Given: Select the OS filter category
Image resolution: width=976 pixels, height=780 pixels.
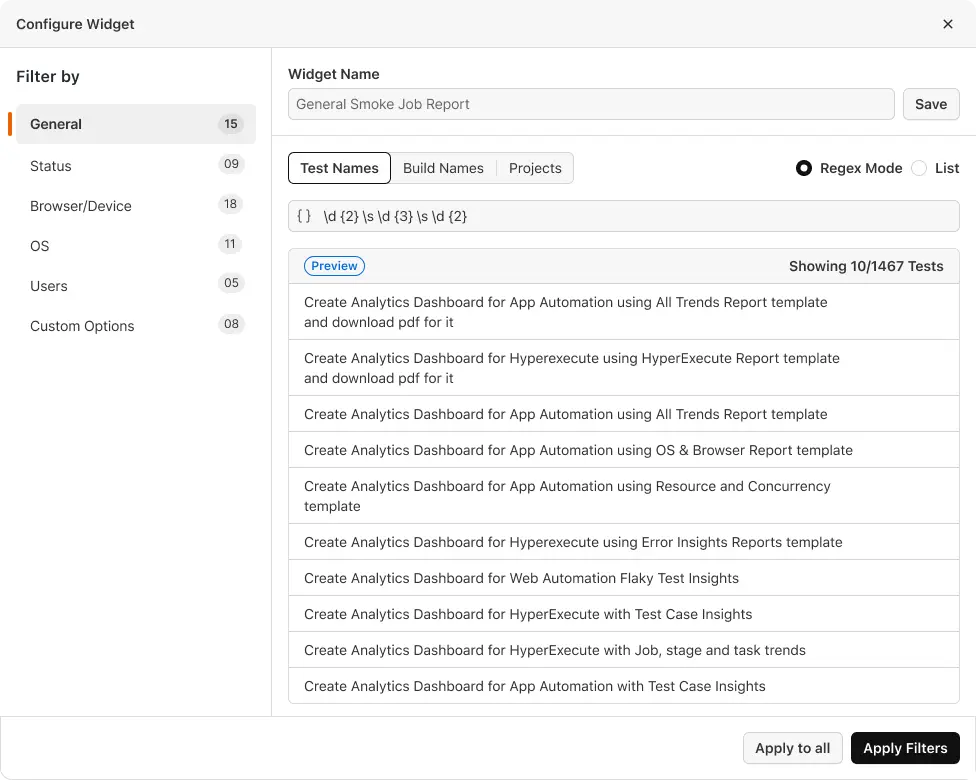Looking at the screenshot, I should [135, 246].
